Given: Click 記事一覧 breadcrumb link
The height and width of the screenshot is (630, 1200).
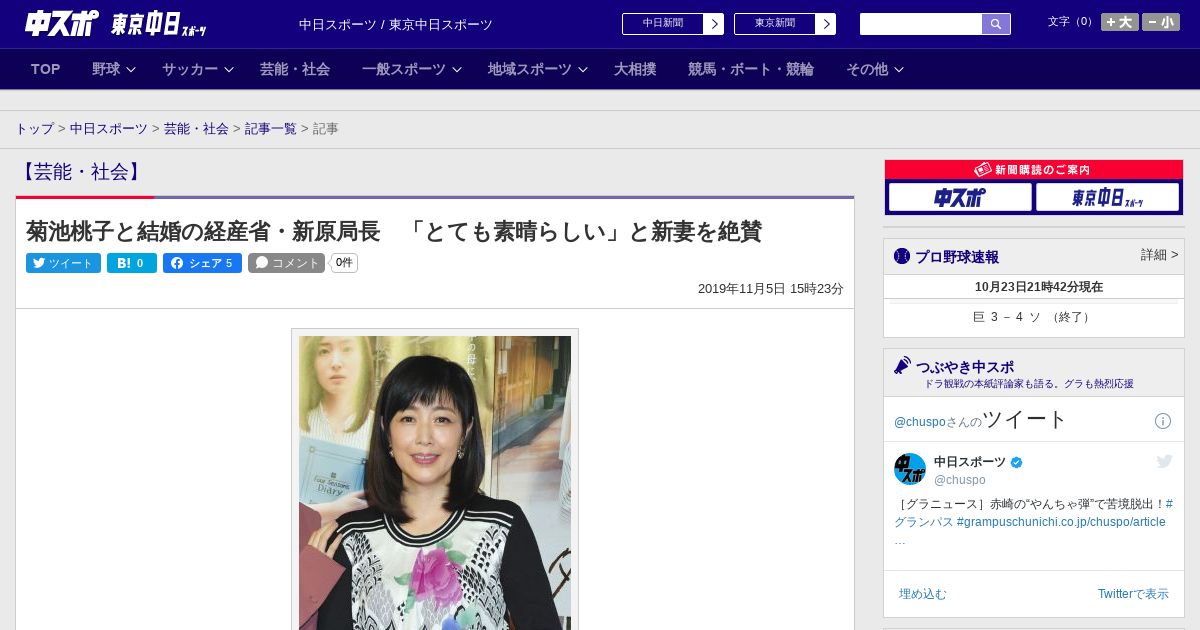Looking at the screenshot, I should point(271,129).
